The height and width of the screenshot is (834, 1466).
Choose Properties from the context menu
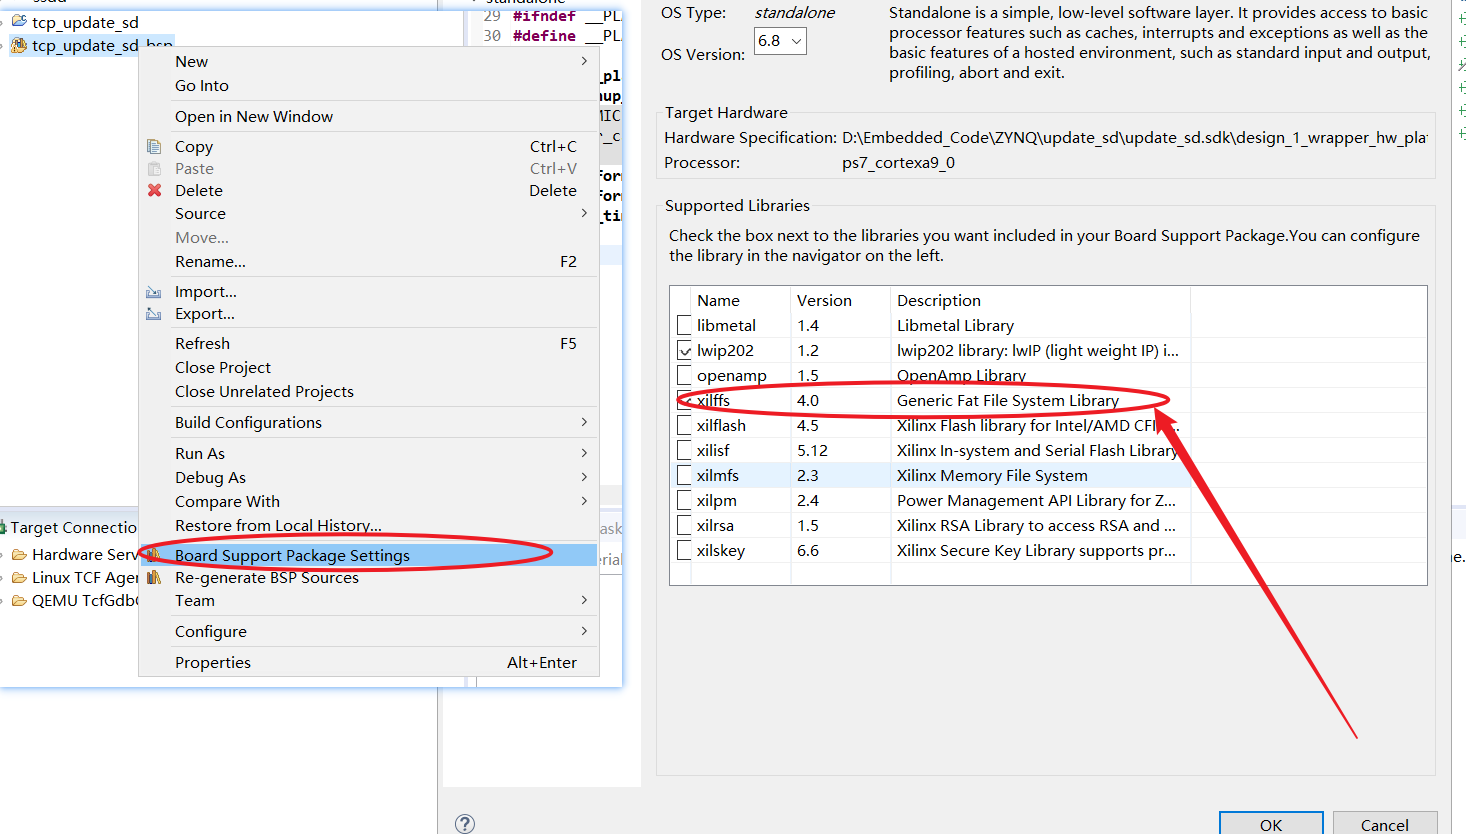click(x=213, y=662)
